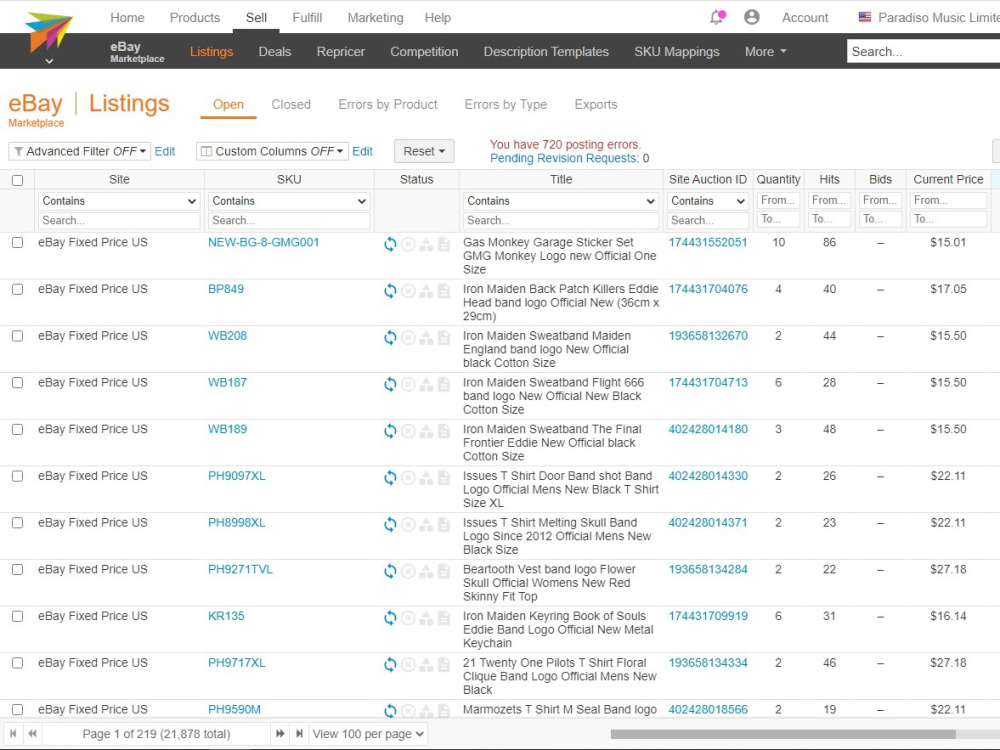Click hierarchy icon for WB189 row
The width and height of the screenshot is (1000, 750).
coord(426,430)
